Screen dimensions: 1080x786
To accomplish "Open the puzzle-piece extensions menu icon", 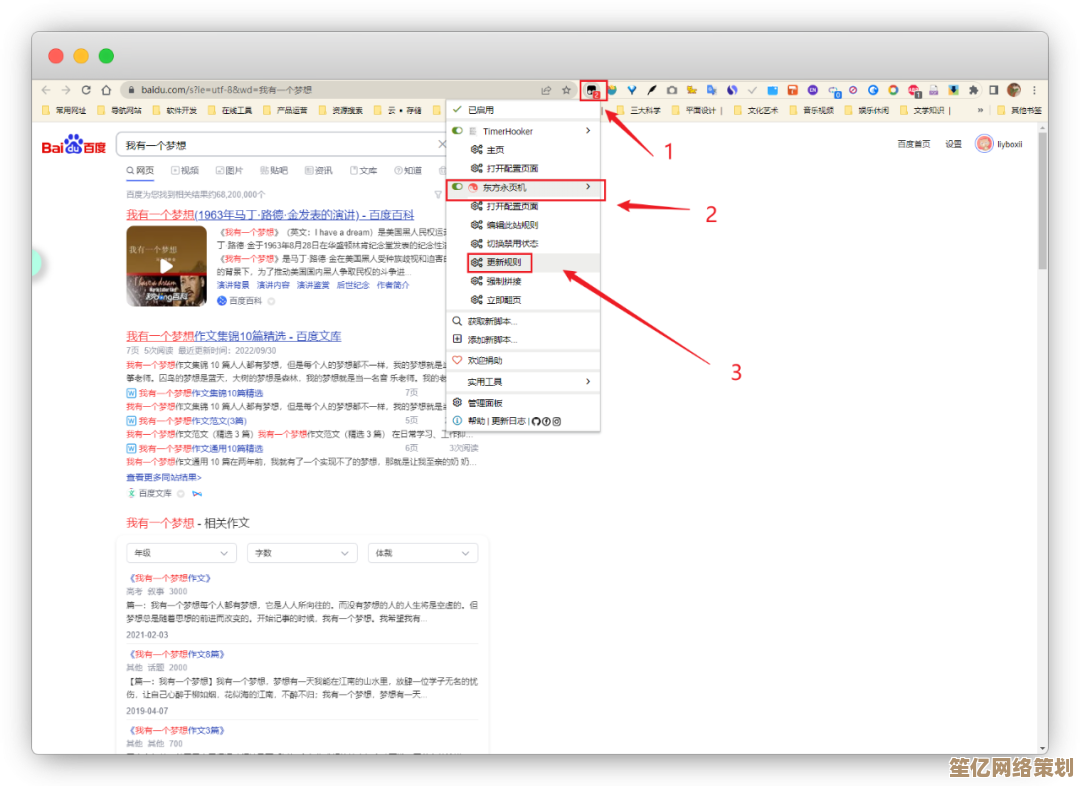I will [x=973, y=90].
